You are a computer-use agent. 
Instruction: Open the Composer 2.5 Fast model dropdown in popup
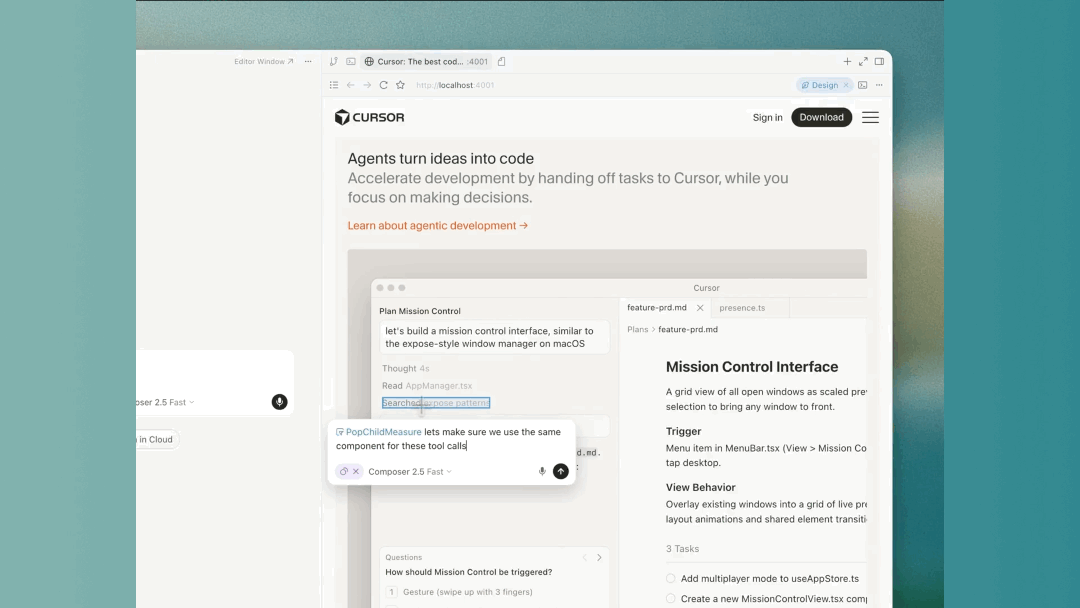click(x=410, y=471)
